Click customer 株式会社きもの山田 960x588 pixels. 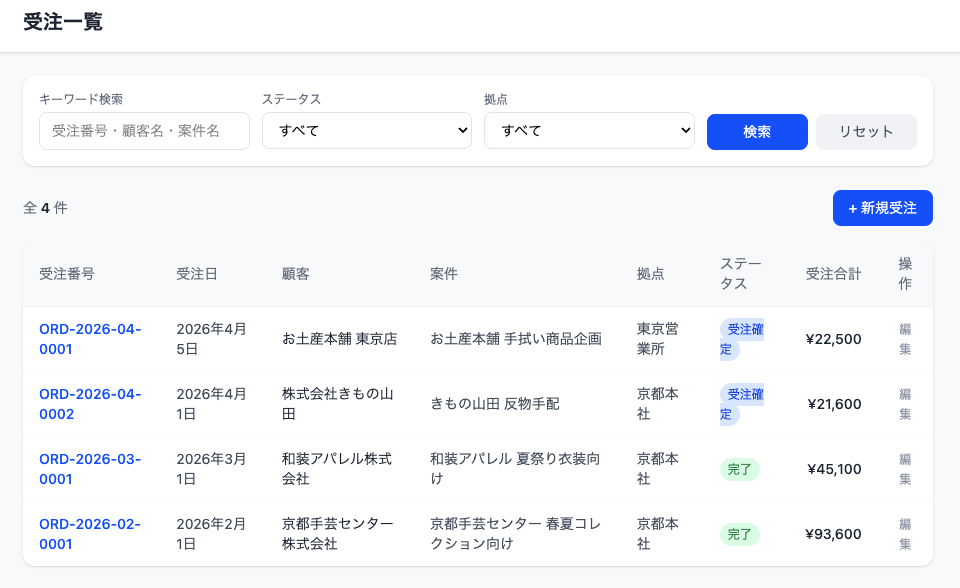coord(337,404)
